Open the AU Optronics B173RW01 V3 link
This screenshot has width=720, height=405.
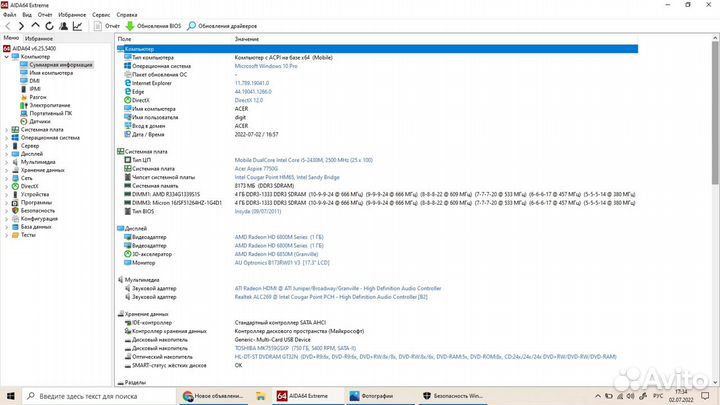click(282, 263)
